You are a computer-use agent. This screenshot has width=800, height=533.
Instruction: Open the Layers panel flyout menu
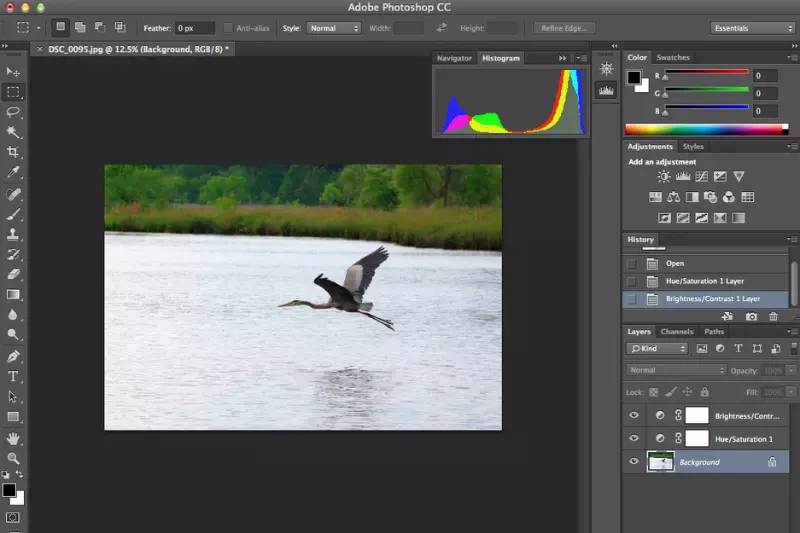792,332
